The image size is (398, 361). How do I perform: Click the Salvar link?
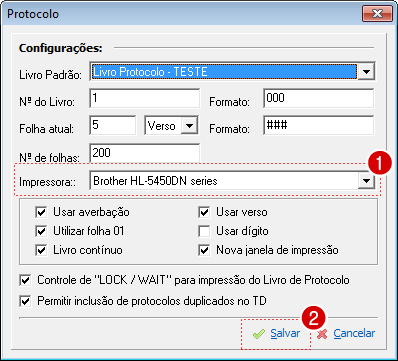click(x=285, y=333)
